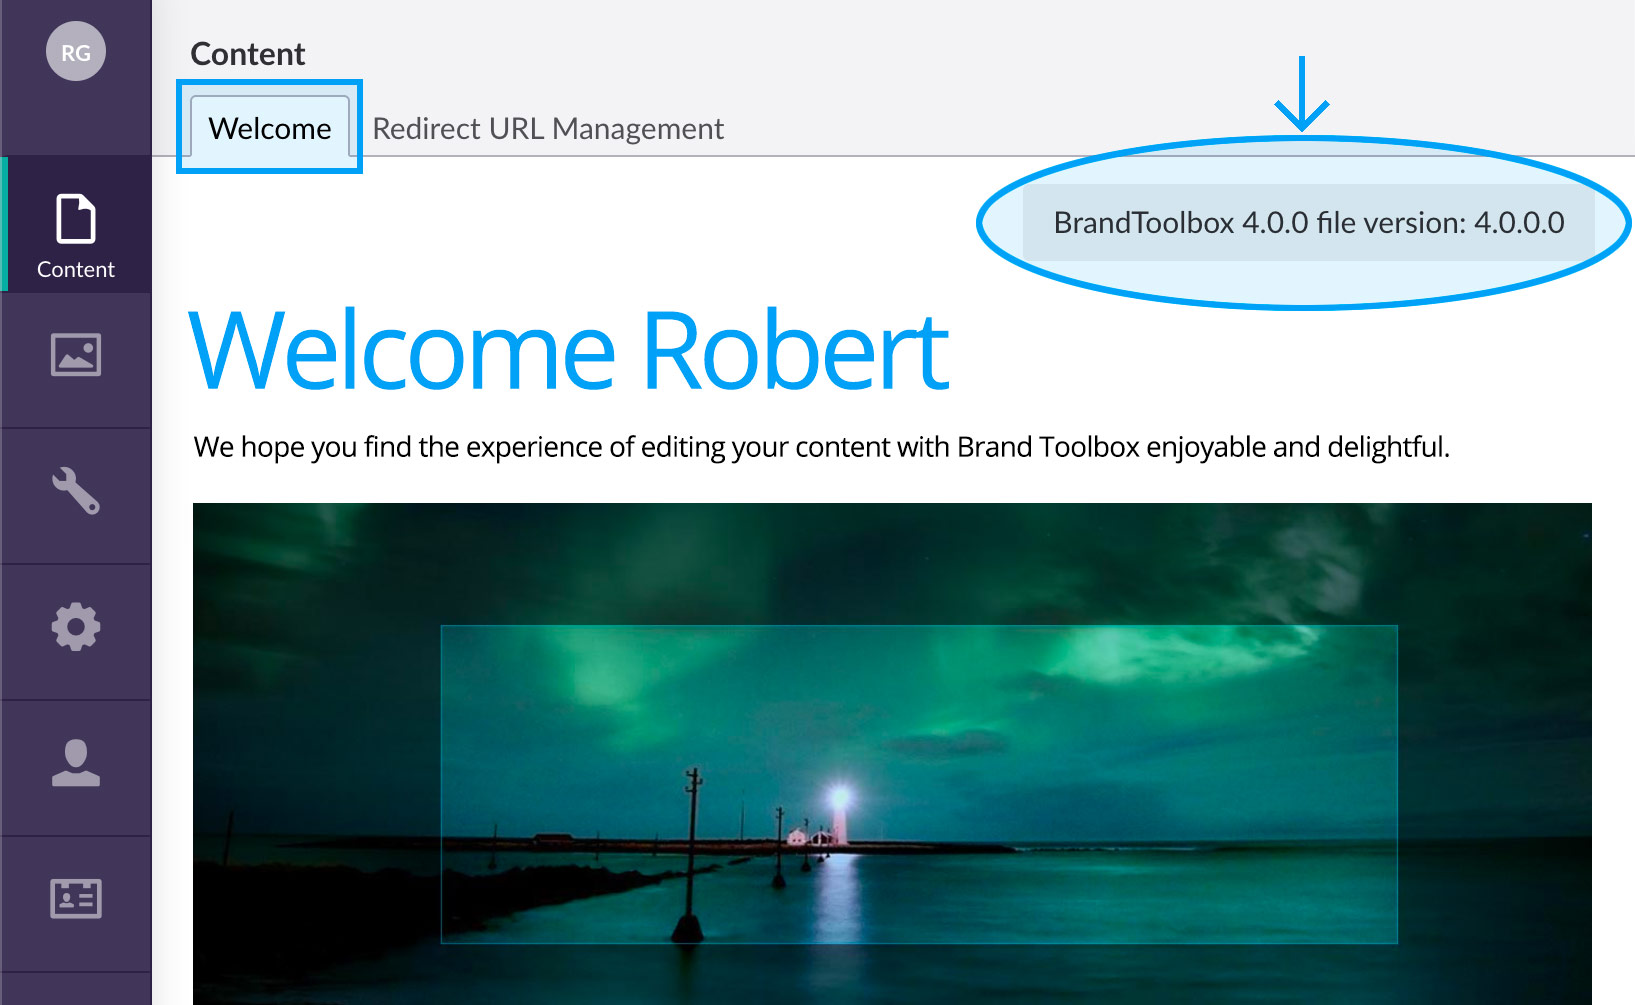Switch to Redirect URL Management tab
The width and height of the screenshot is (1635, 1005).
pyautogui.click(x=548, y=129)
